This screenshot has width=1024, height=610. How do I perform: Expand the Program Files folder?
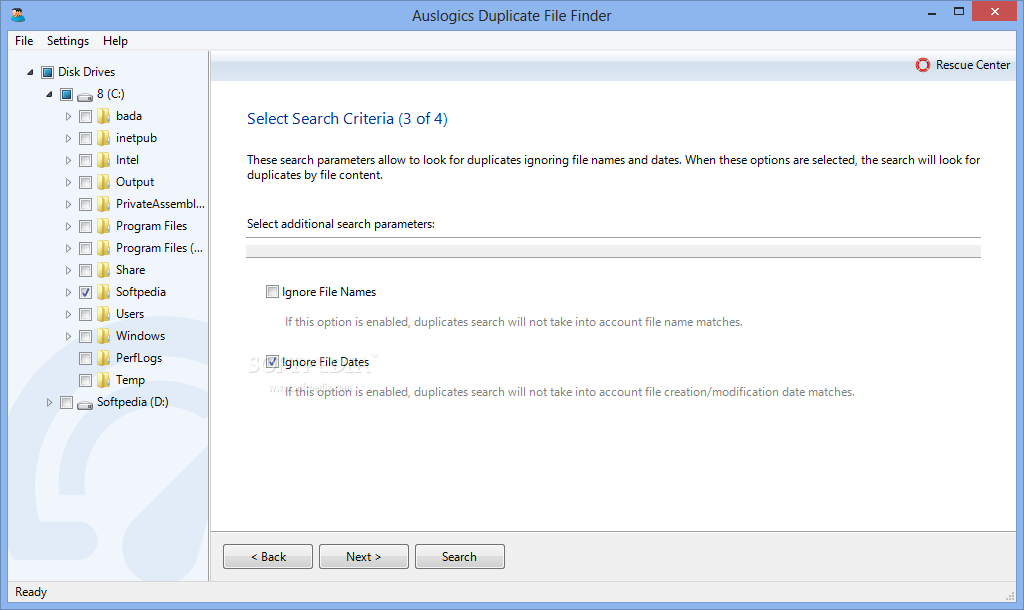[x=68, y=227]
